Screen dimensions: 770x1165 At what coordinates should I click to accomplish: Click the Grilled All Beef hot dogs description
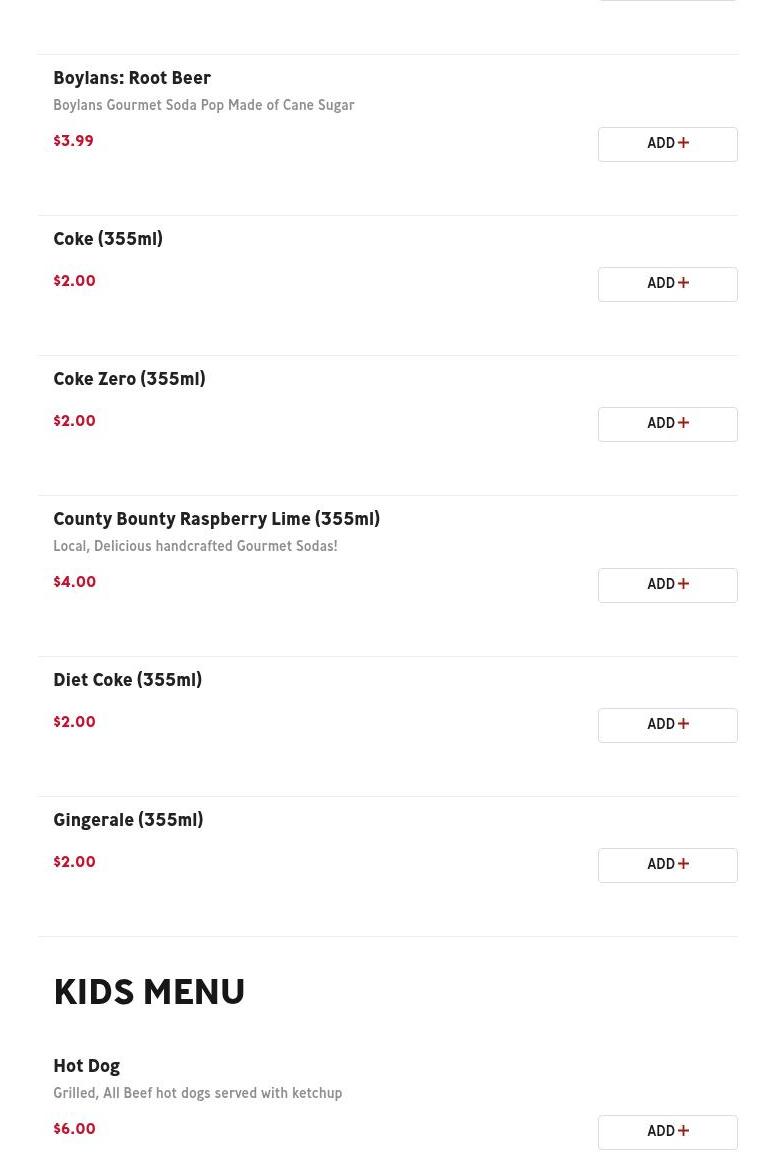pos(197,1093)
